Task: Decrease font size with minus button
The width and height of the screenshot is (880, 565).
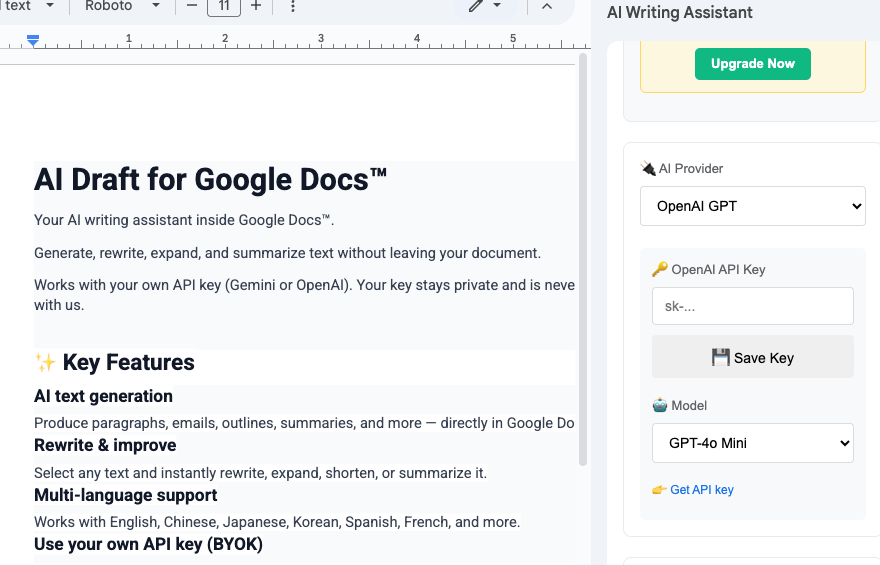Action: point(192,6)
